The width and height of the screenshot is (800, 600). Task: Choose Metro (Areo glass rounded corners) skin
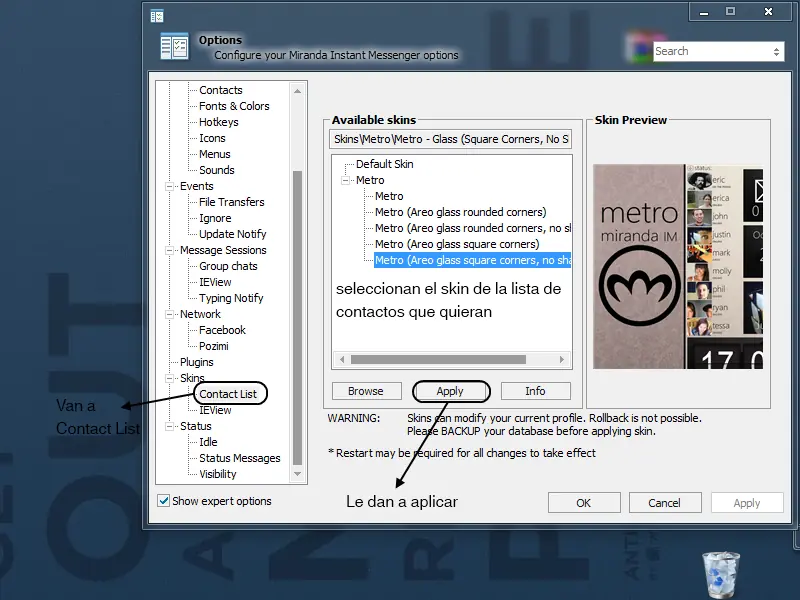click(460, 212)
